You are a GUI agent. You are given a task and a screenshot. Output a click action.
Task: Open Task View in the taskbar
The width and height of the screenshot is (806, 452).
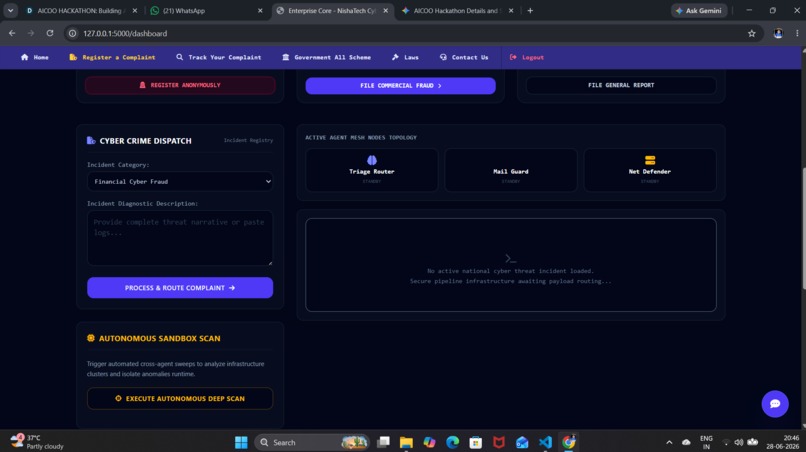(383, 442)
